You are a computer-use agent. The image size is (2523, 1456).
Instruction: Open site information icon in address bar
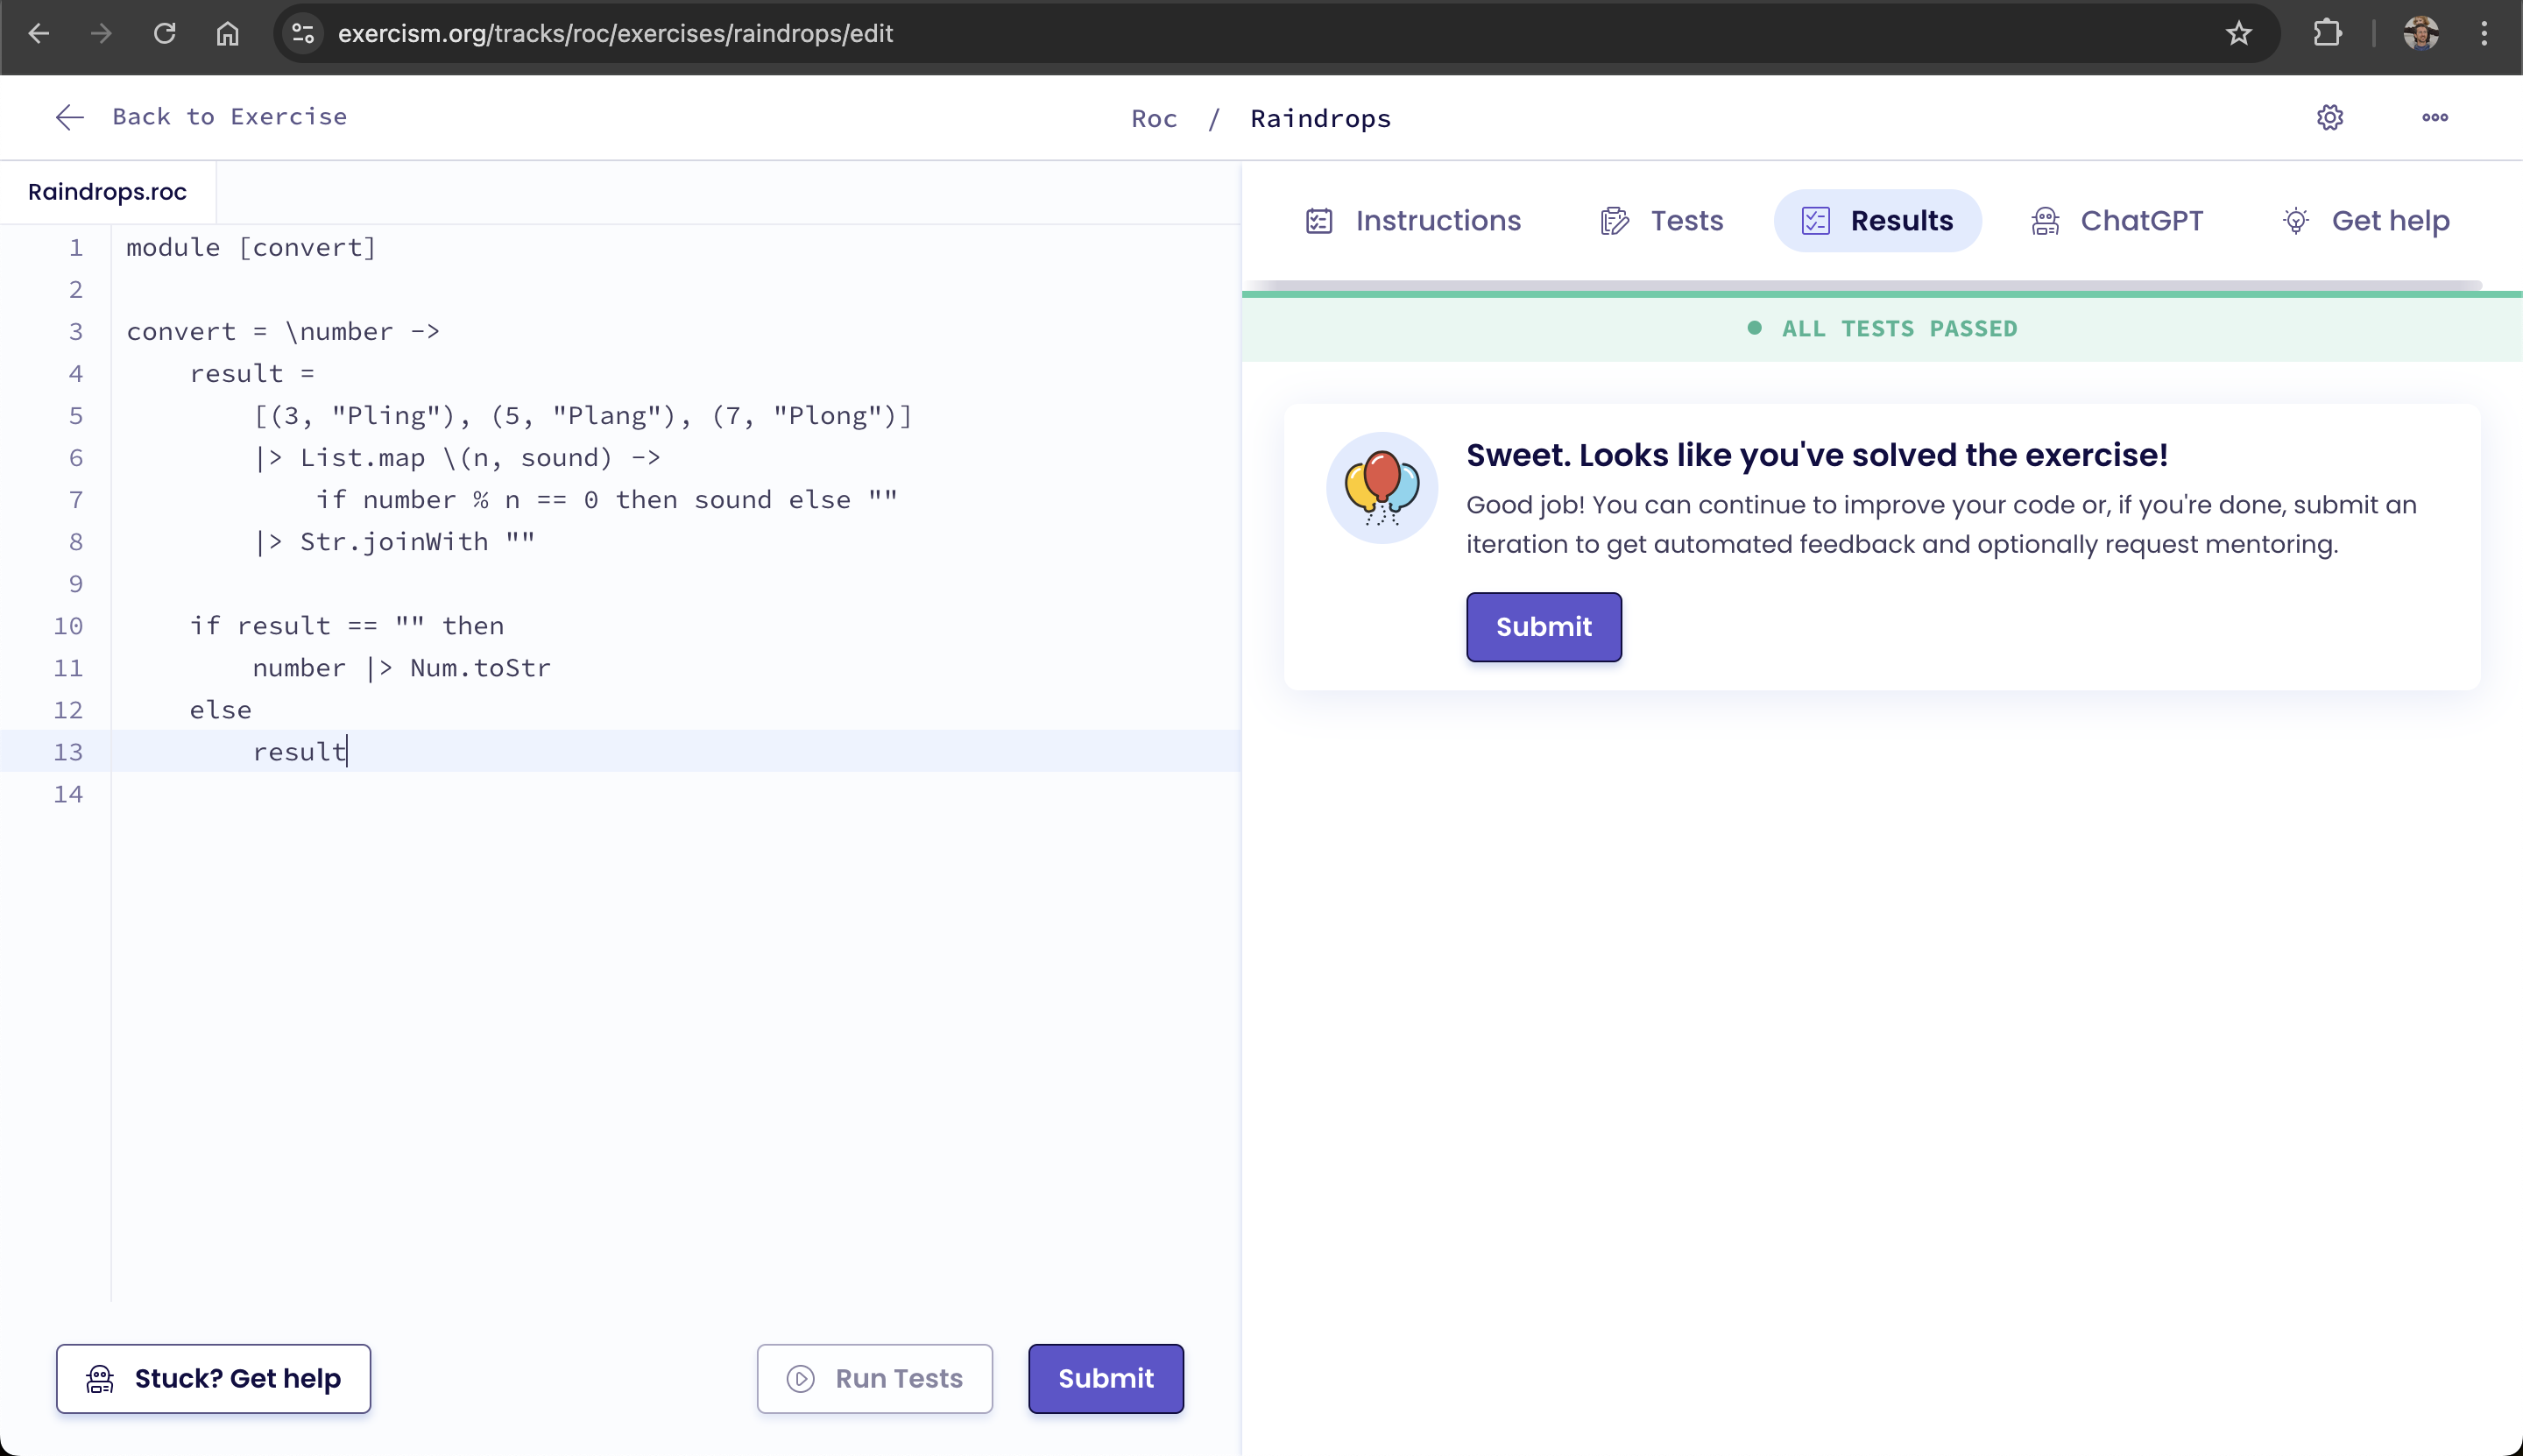tap(303, 34)
